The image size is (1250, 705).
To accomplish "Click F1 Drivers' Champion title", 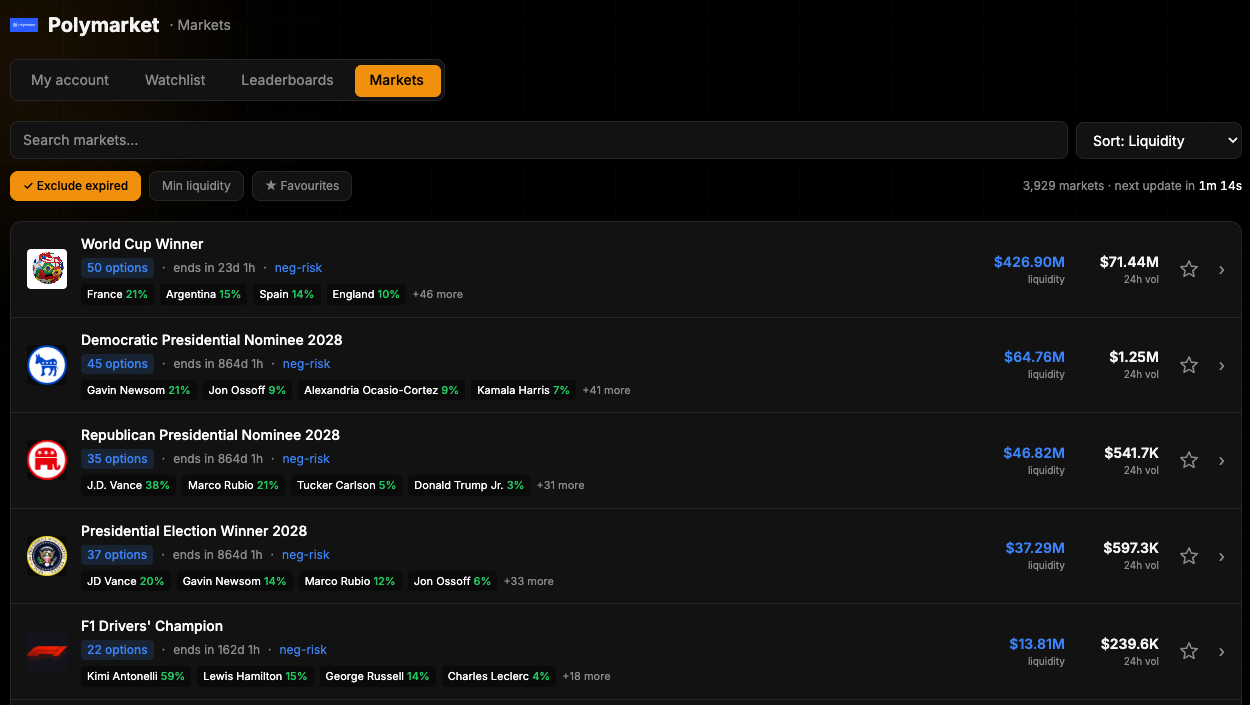I will click(152, 626).
